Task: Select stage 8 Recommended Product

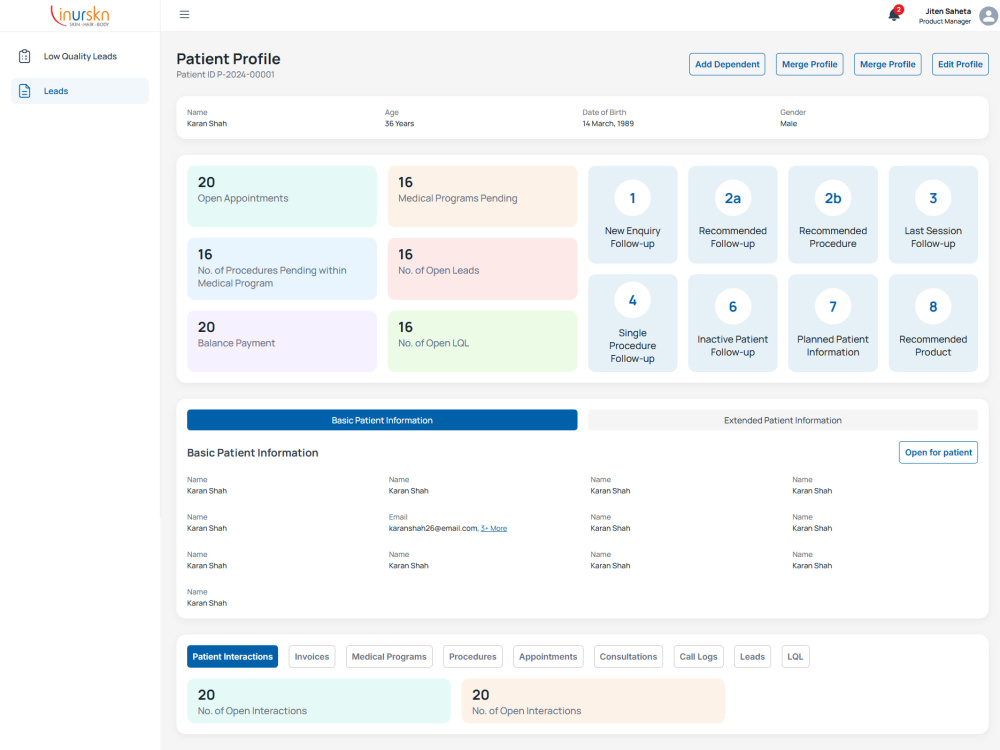Action: coord(932,323)
